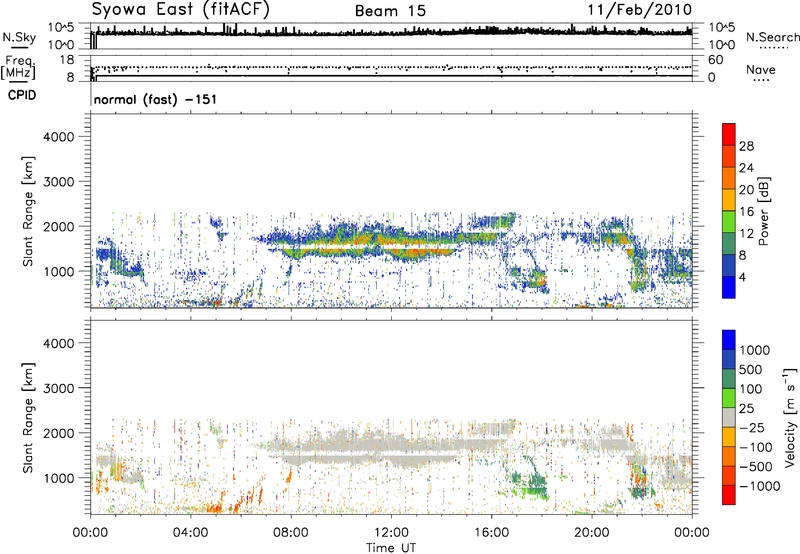Select the "N.Sky" legend label
Image resolution: width=800 pixels, height=554 pixels.
pos(19,37)
